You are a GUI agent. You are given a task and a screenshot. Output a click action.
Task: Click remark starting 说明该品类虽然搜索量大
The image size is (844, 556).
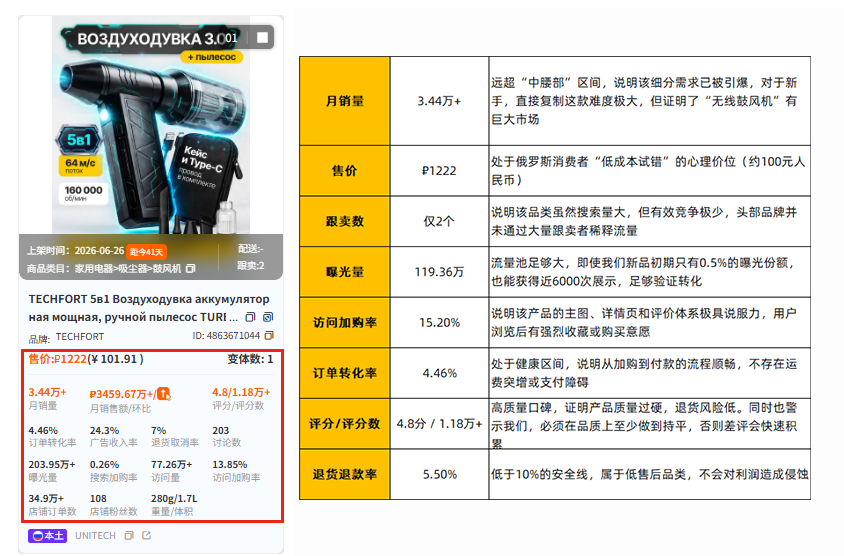(x=644, y=221)
